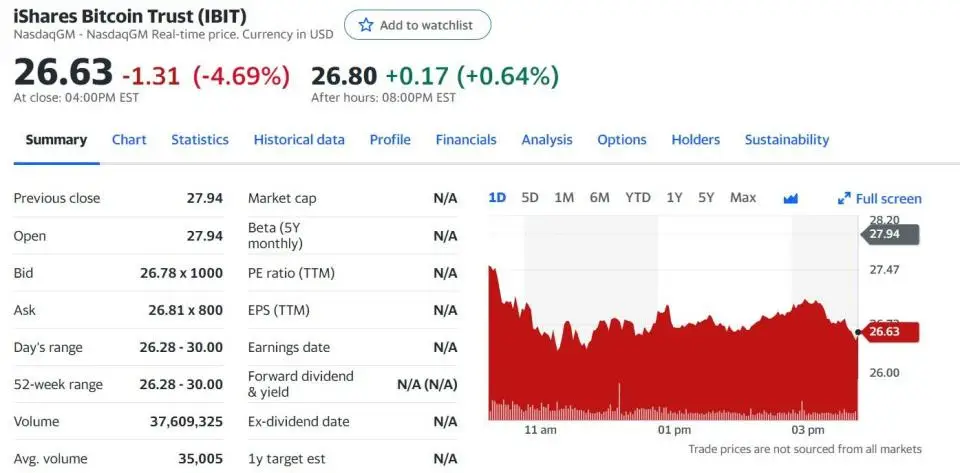Click the Full screen expand arrows icon
Screen dimensions: 960x473
(844, 199)
